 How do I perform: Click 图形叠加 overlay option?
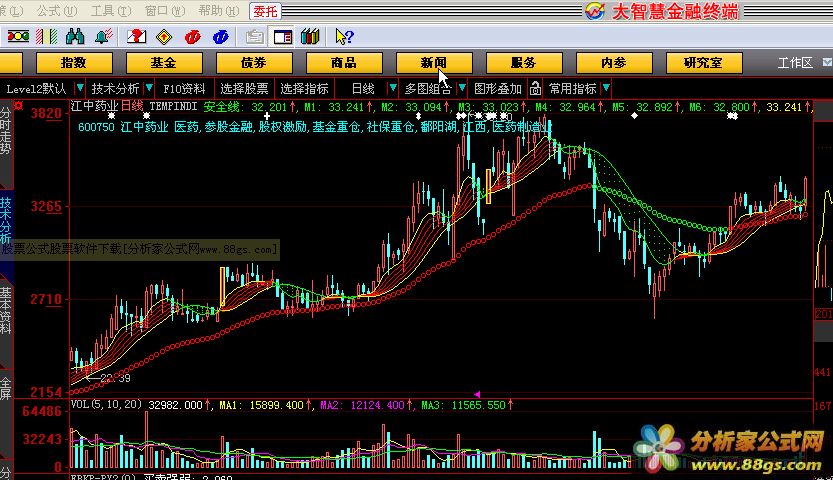498,88
